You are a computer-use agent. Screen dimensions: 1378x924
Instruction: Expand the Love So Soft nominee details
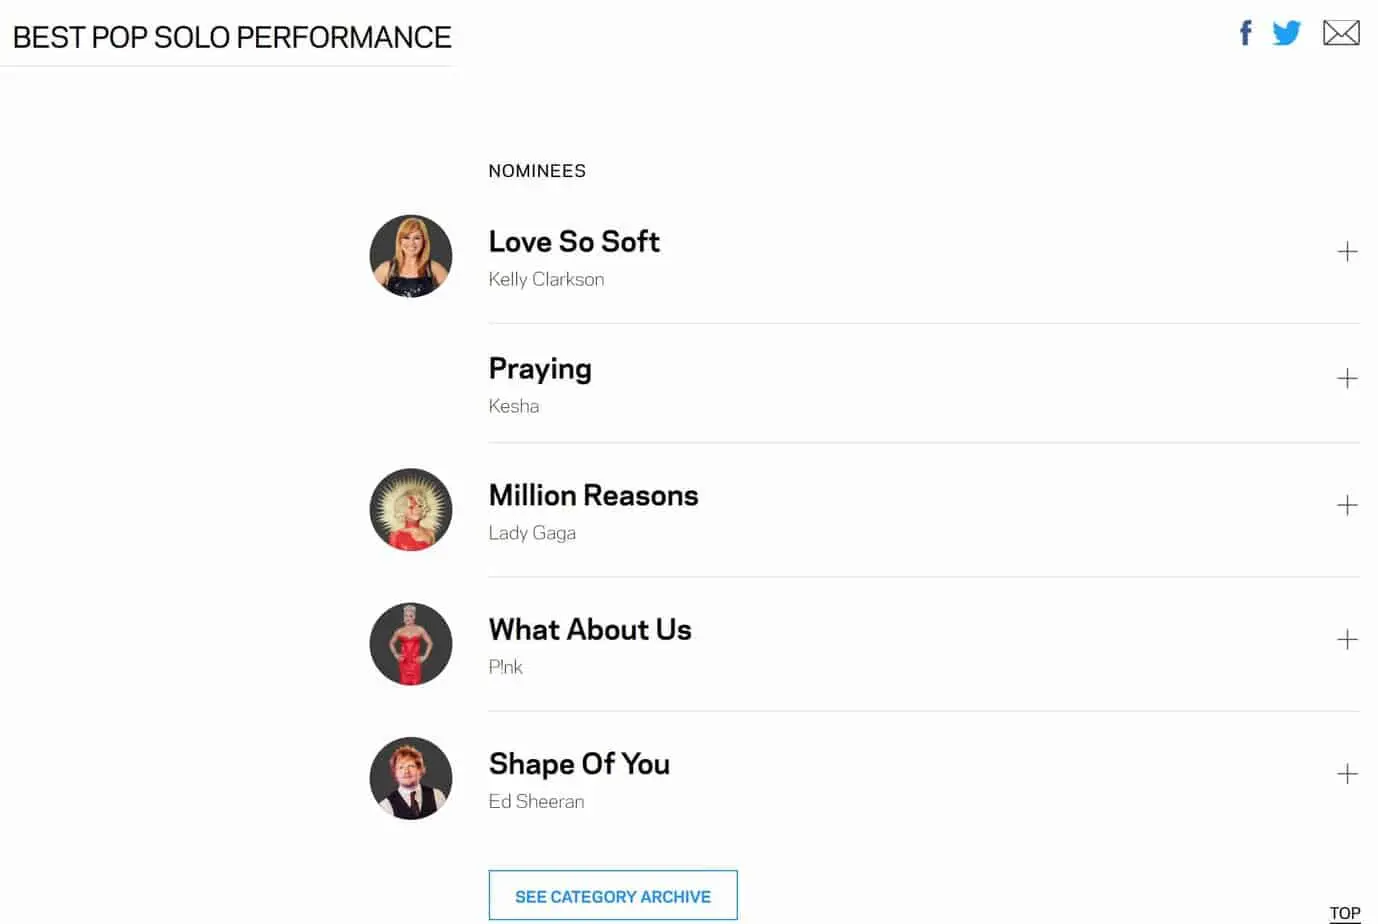point(1347,252)
